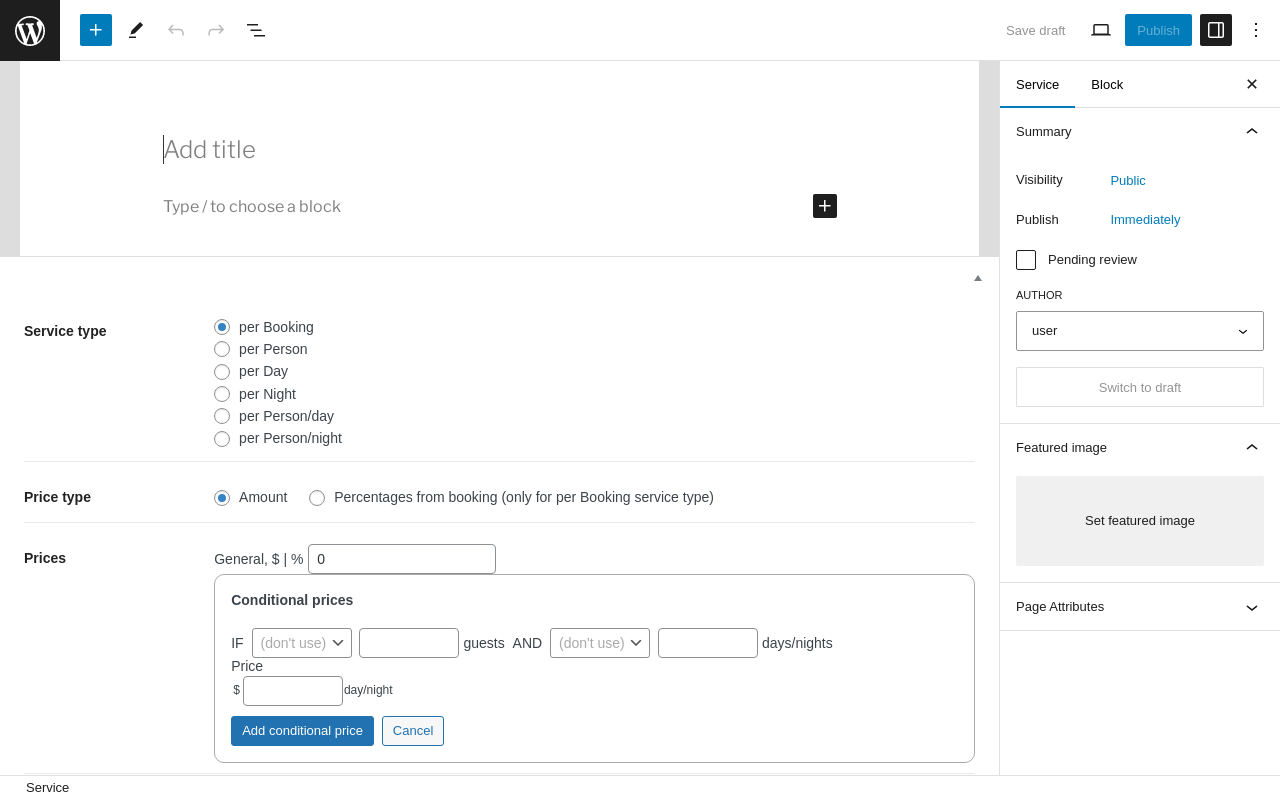The height and width of the screenshot is (800, 1280).
Task: Open guests condition dropdown
Action: tap(302, 643)
